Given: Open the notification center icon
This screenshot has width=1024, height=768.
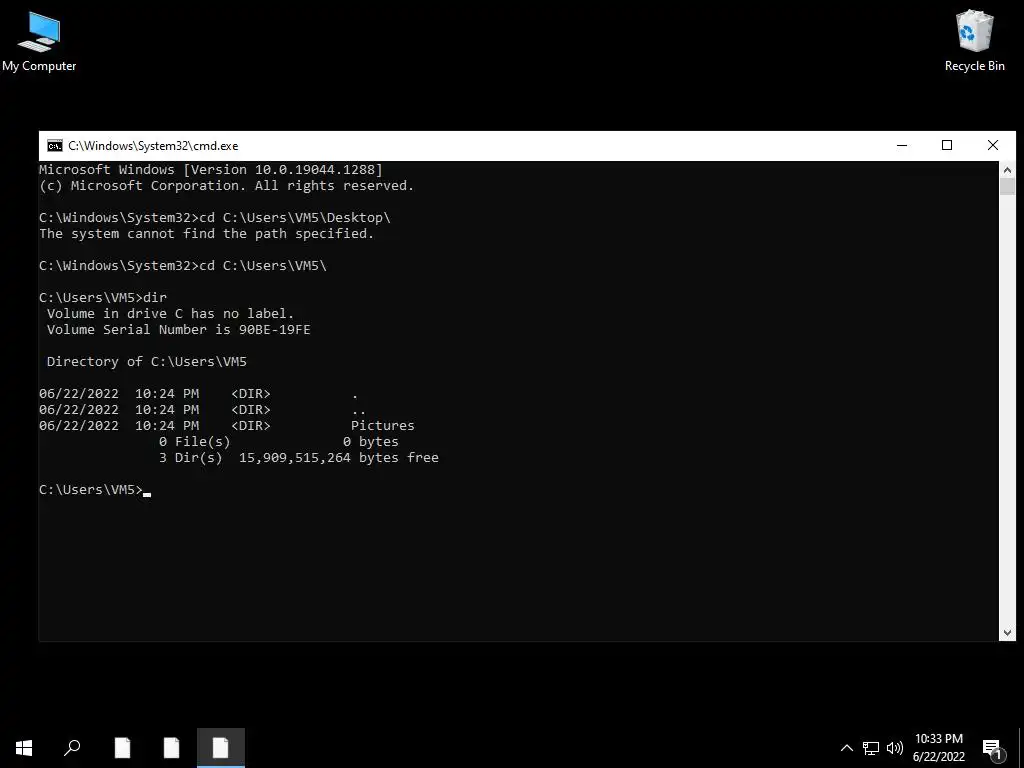Looking at the screenshot, I should point(992,749).
